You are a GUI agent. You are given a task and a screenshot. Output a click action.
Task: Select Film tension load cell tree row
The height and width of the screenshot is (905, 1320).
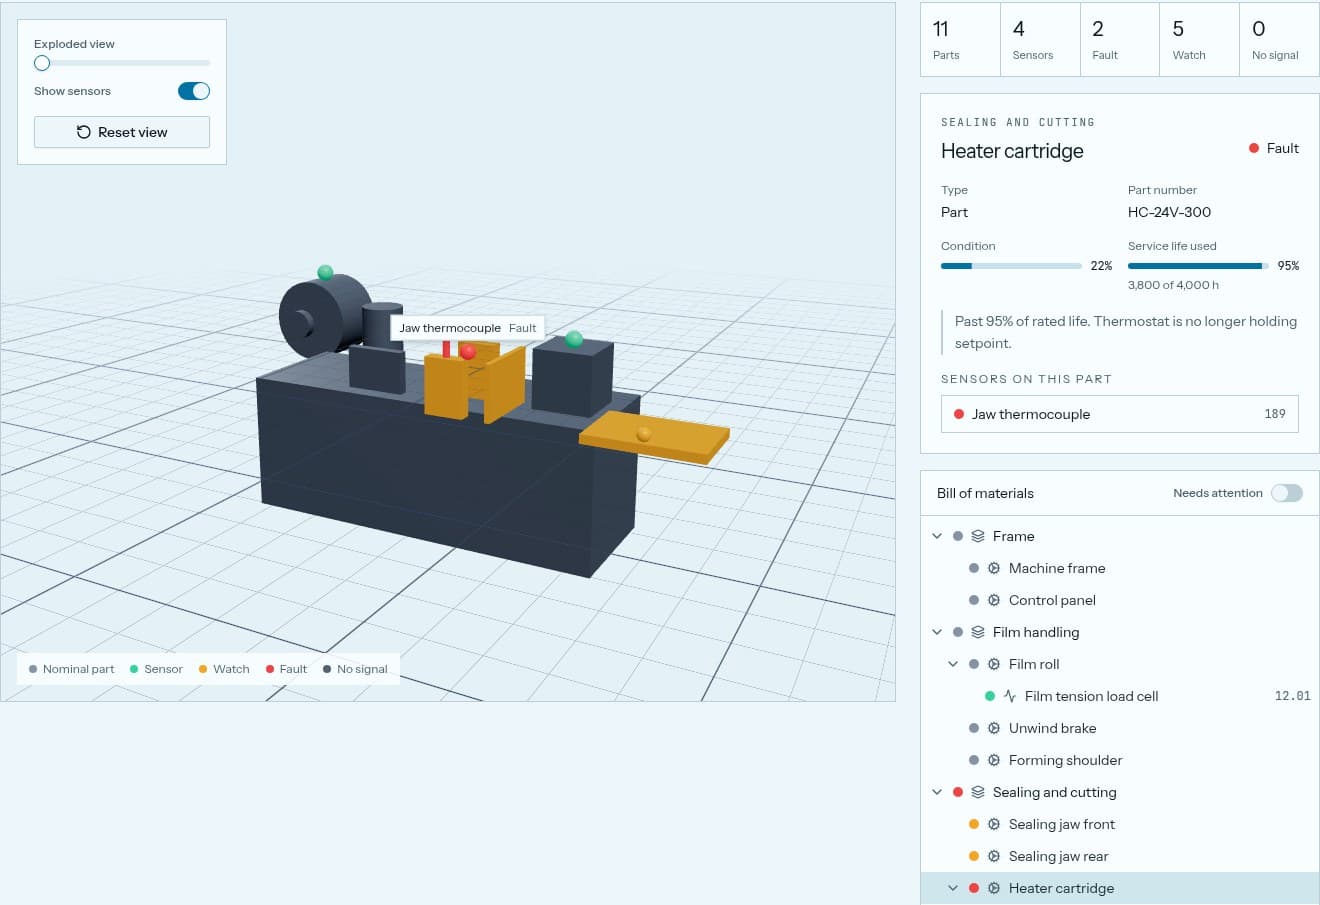click(x=1120, y=696)
